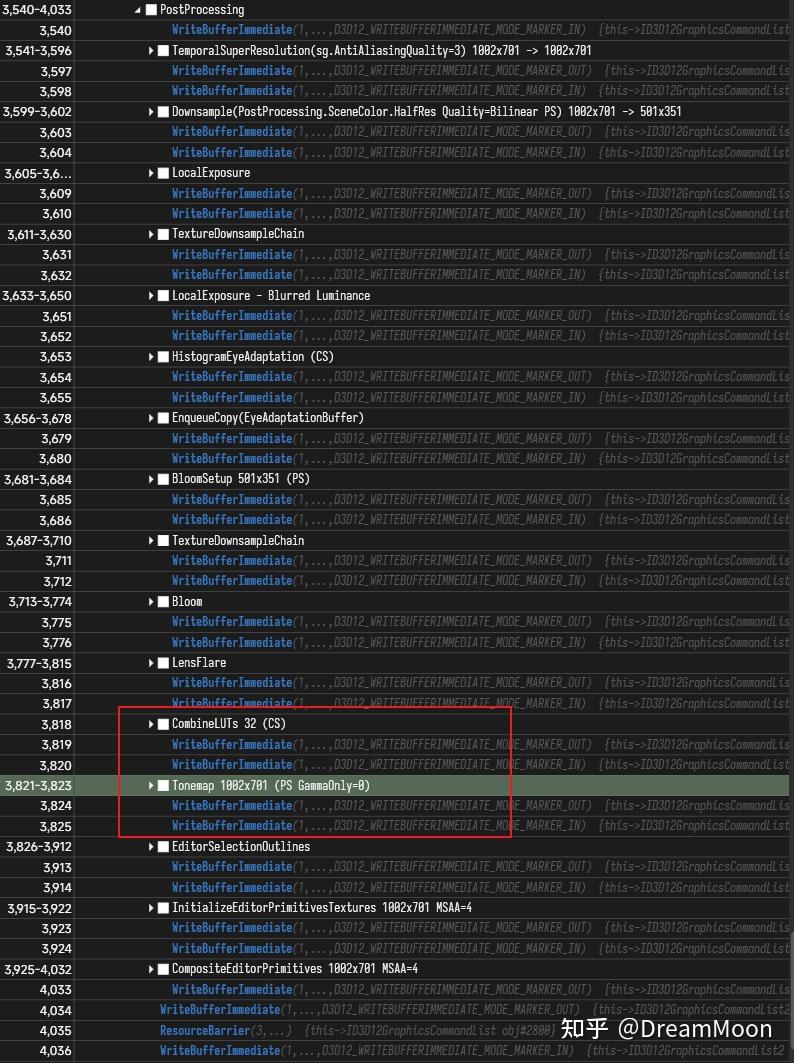Click the LocalExposure row label
Image resolution: width=794 pixels, height=1063 pixels.
211,173
